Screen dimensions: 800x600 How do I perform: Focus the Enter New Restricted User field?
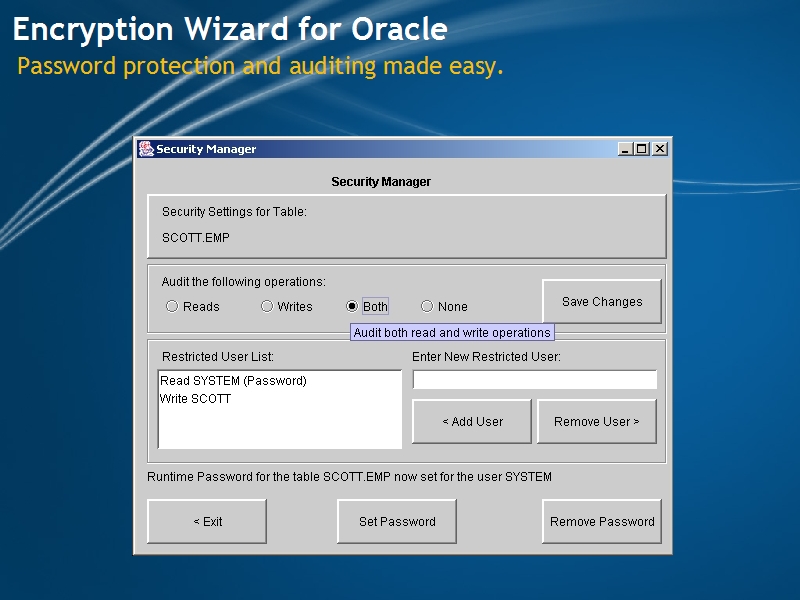535,380
